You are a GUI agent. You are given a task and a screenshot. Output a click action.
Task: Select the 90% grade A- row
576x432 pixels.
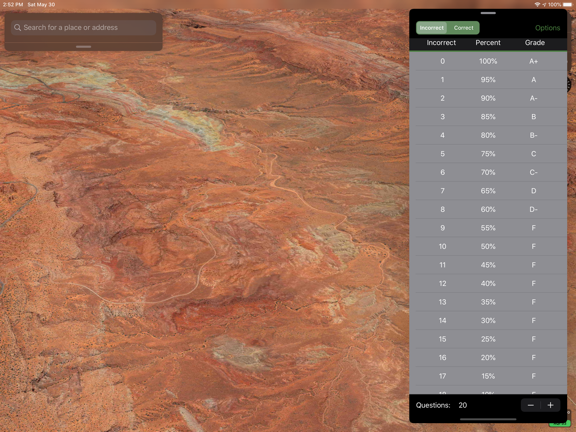(x=488, y=98)
